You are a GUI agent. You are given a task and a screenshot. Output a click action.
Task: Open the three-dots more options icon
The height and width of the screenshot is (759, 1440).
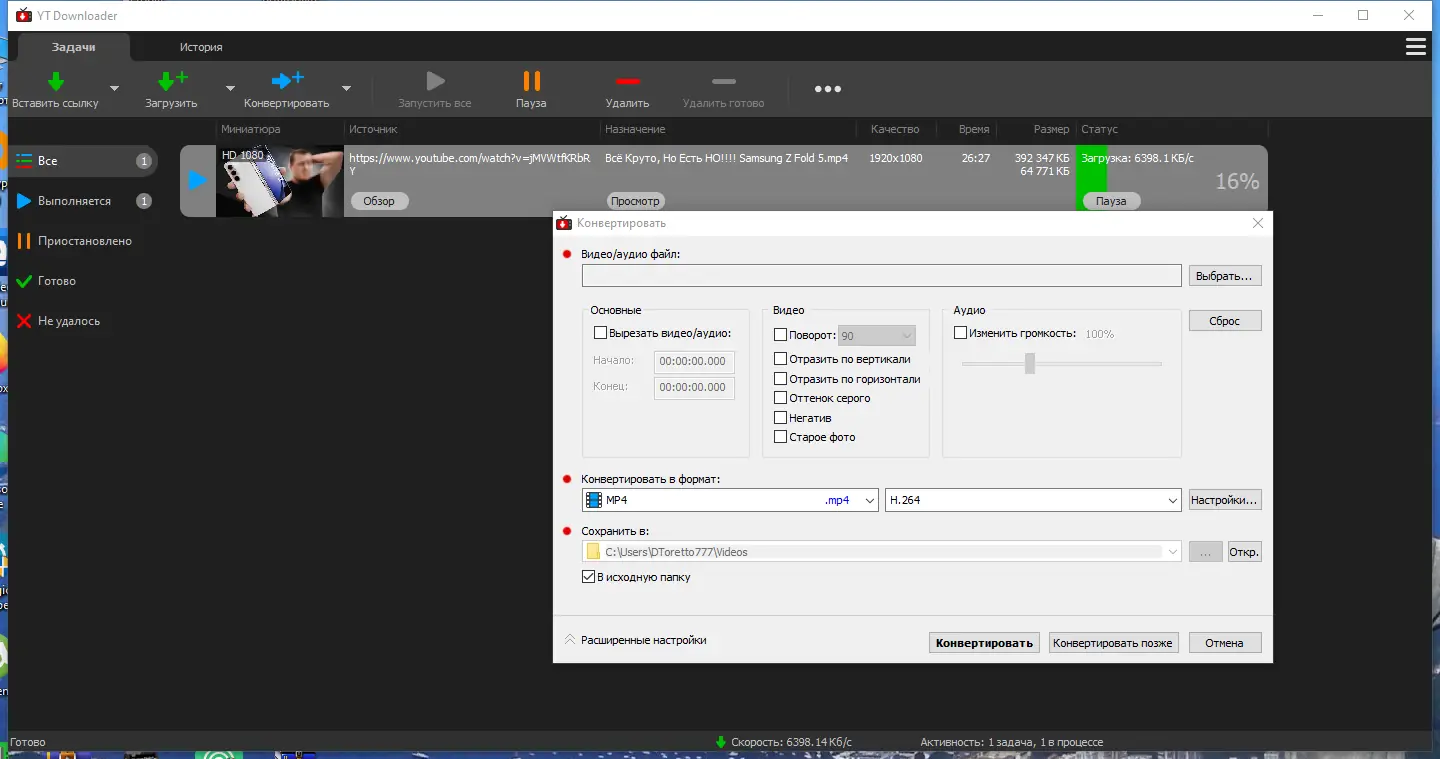coord(827,89)
